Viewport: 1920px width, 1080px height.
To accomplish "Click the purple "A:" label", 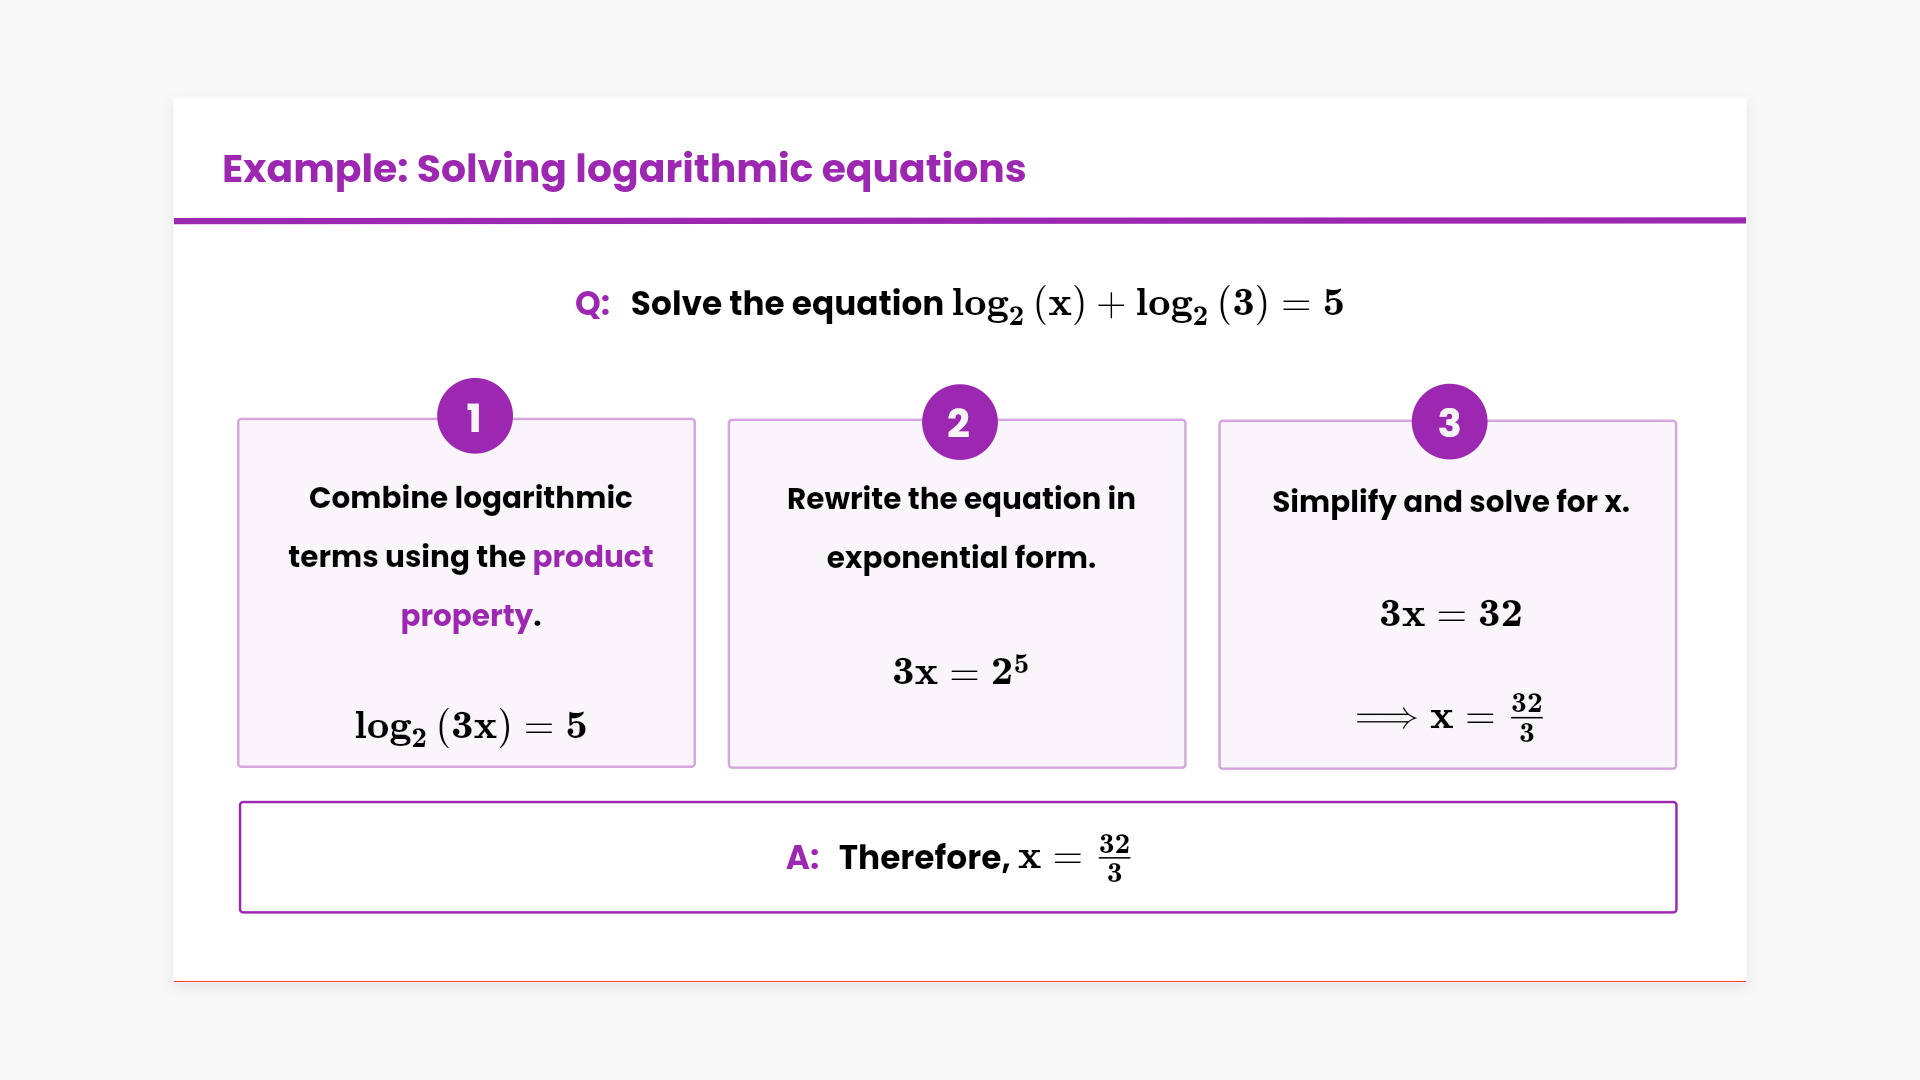I will click(x=802, y=858).
